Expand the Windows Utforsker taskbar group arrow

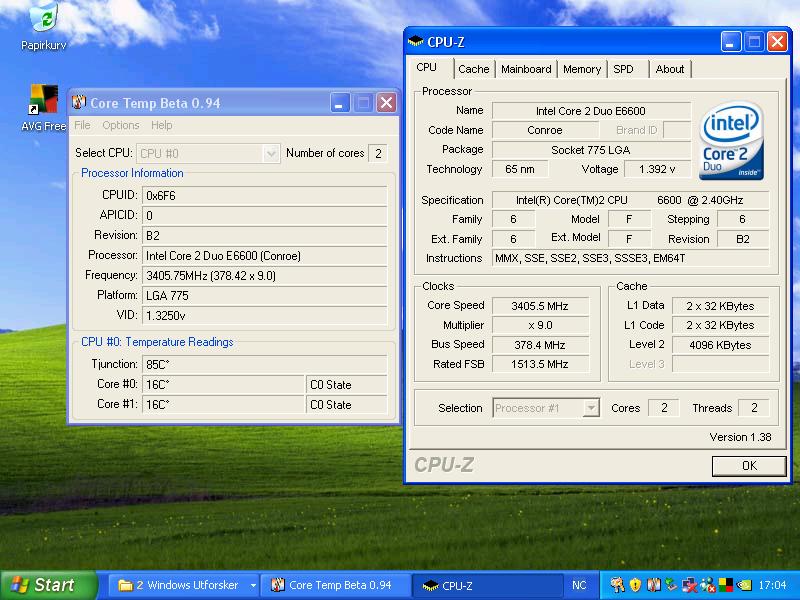point(253,585)
